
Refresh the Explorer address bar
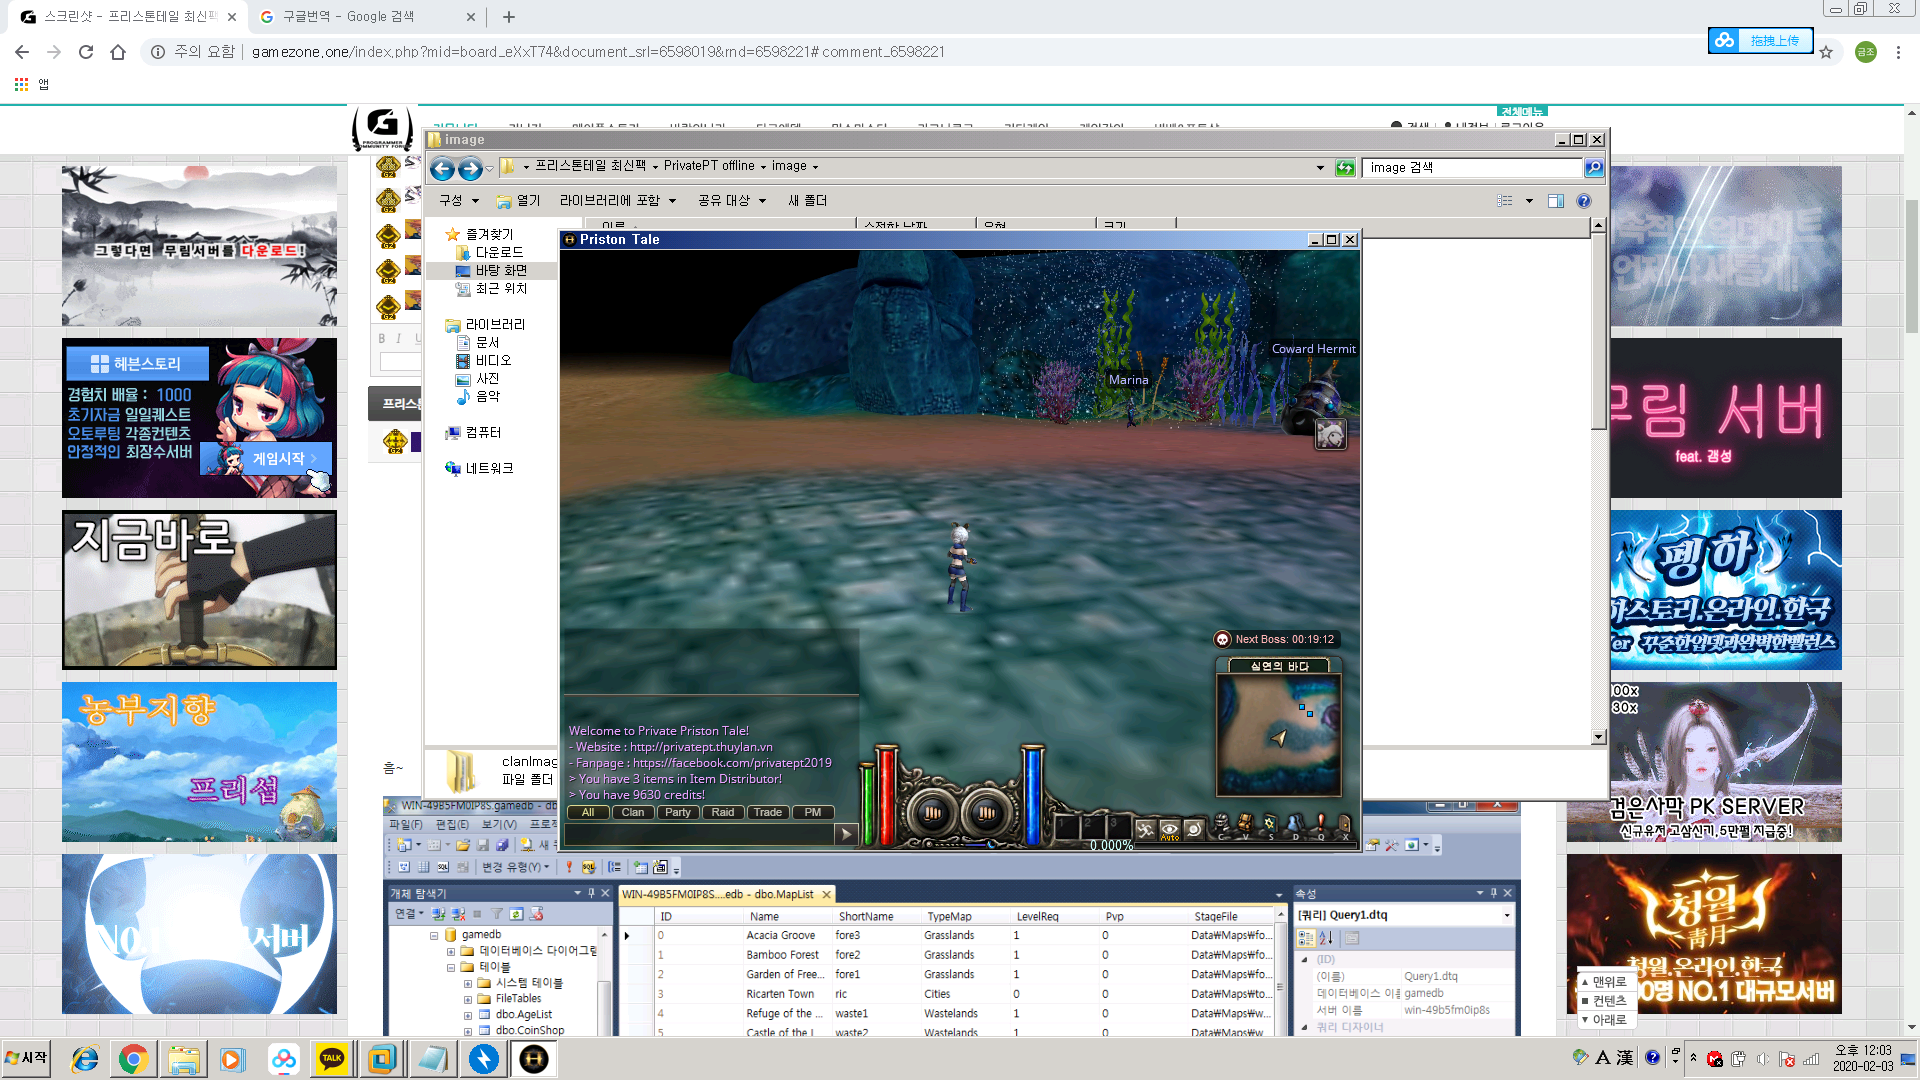pyautogui.click(x=1345, y=168)
